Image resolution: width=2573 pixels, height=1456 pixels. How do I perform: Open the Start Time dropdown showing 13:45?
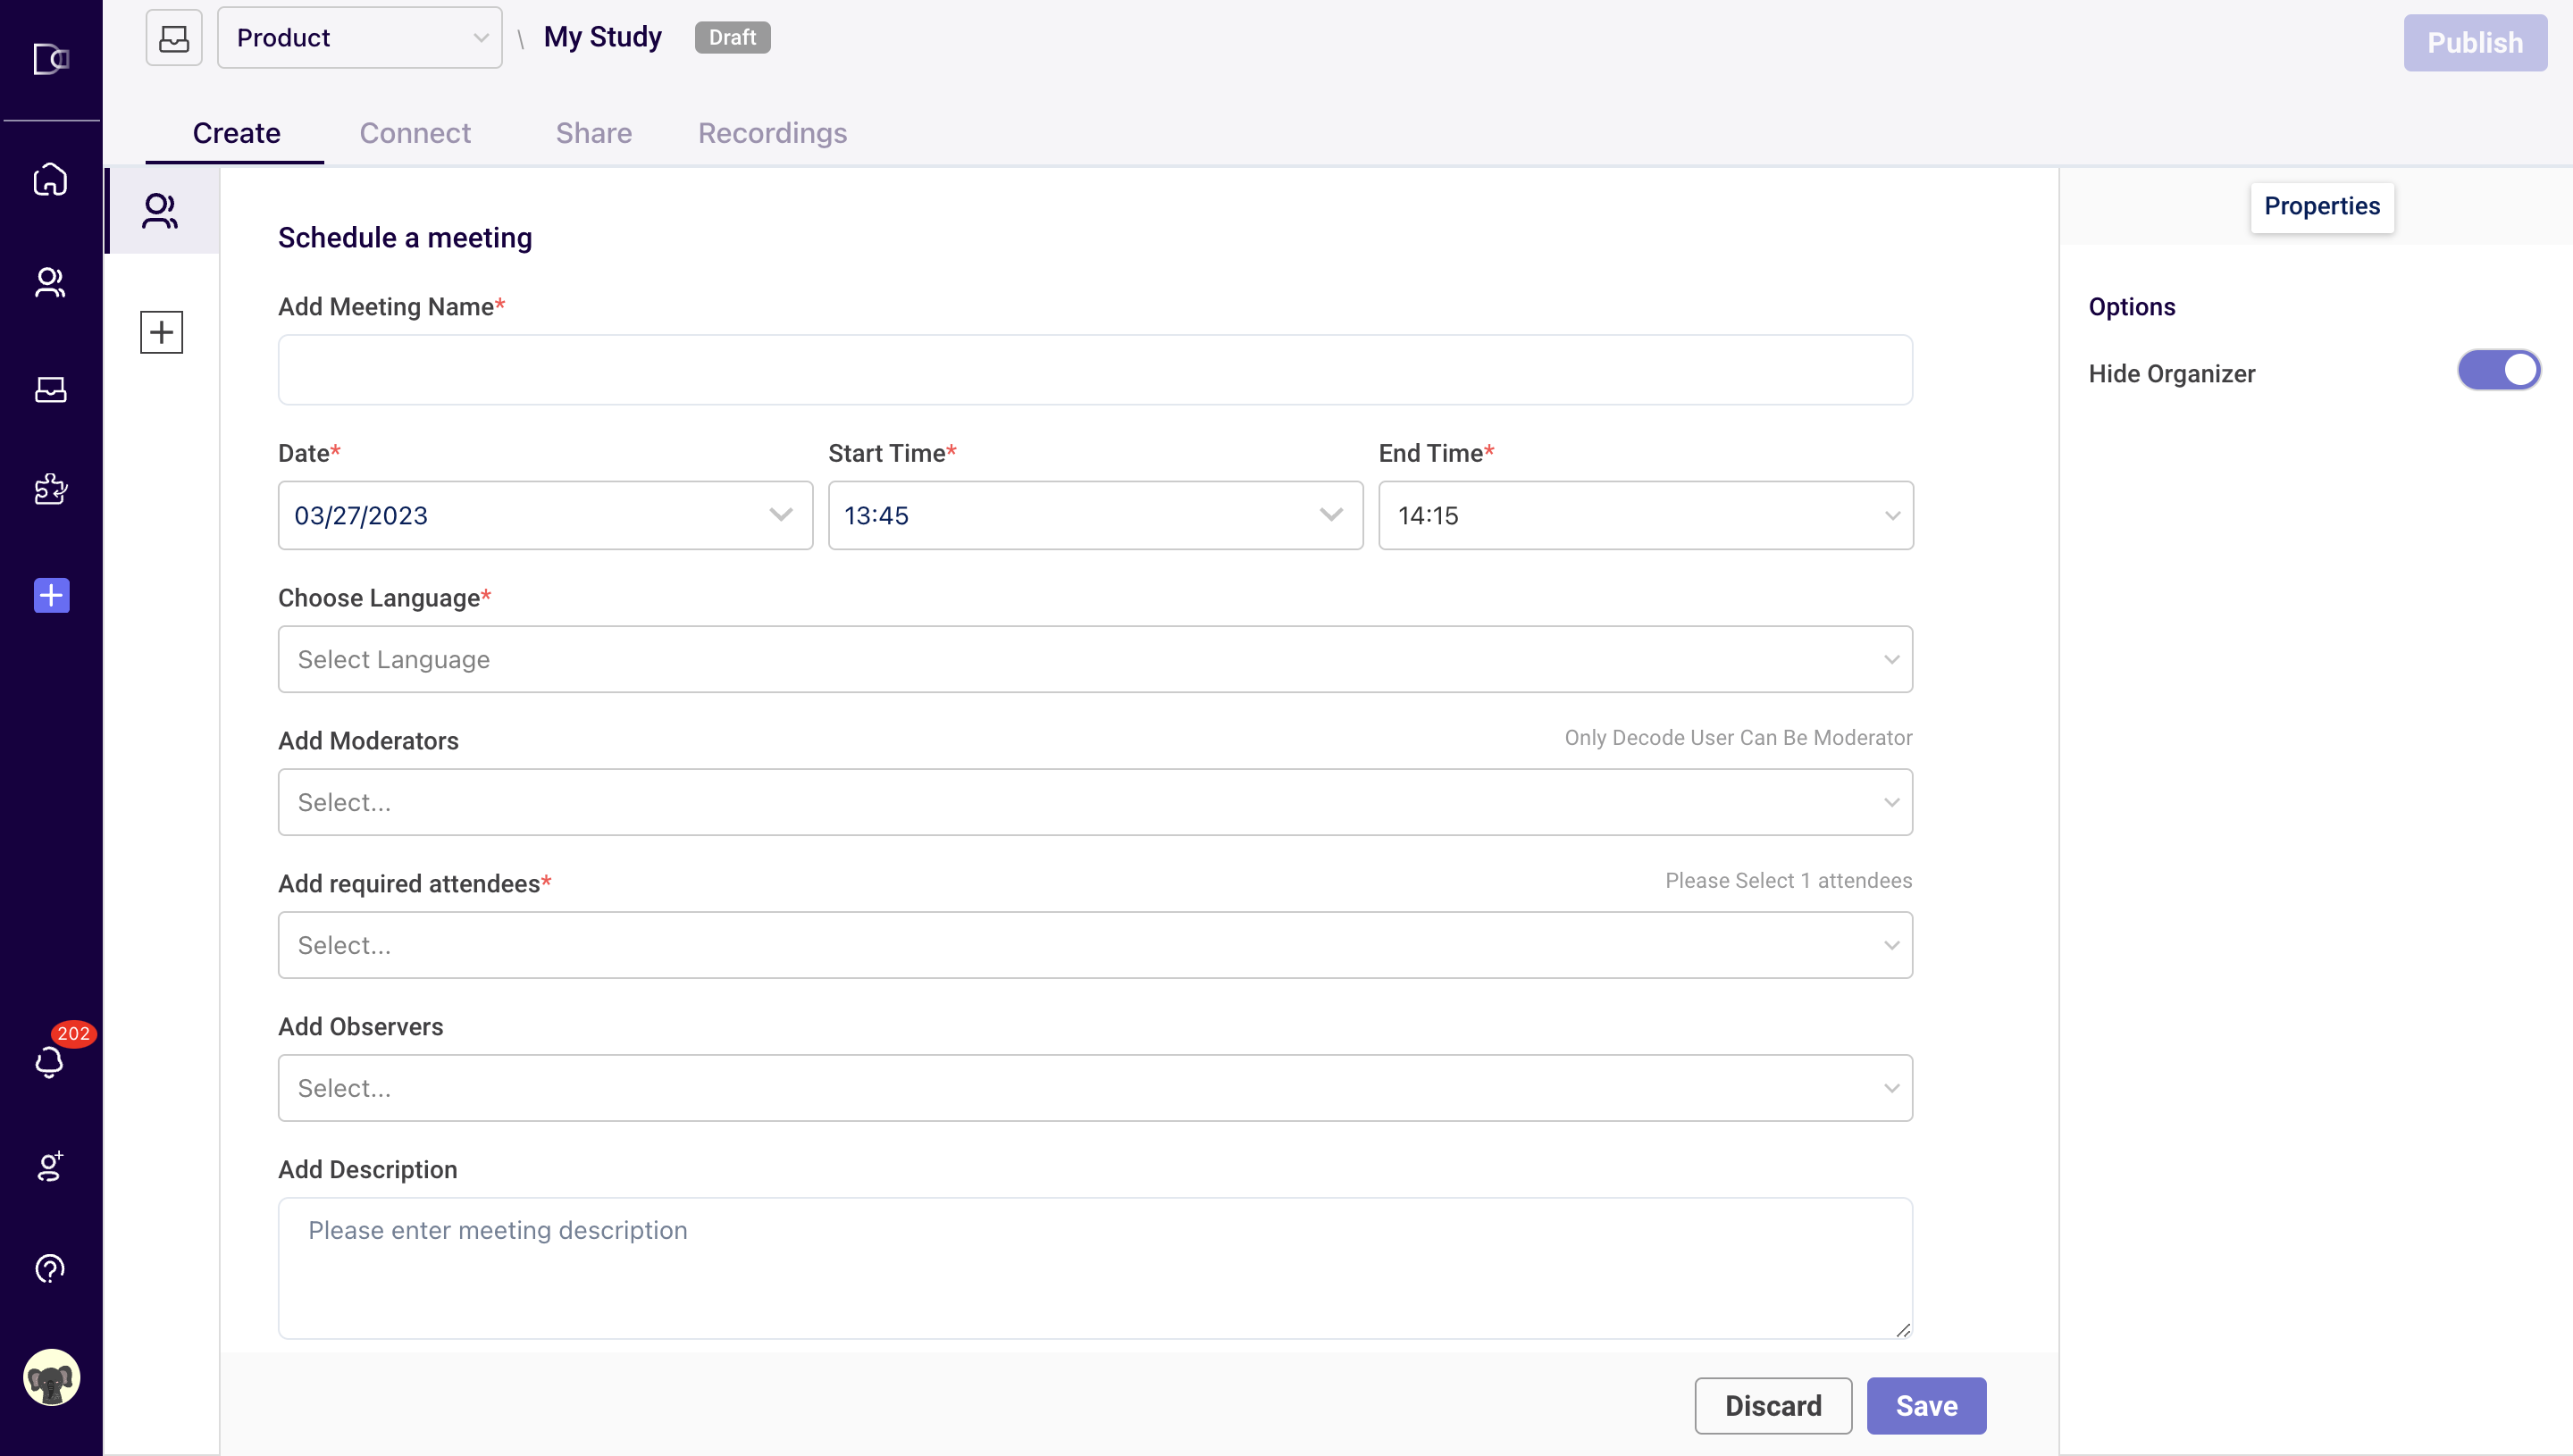click(x=1096, y=515)
